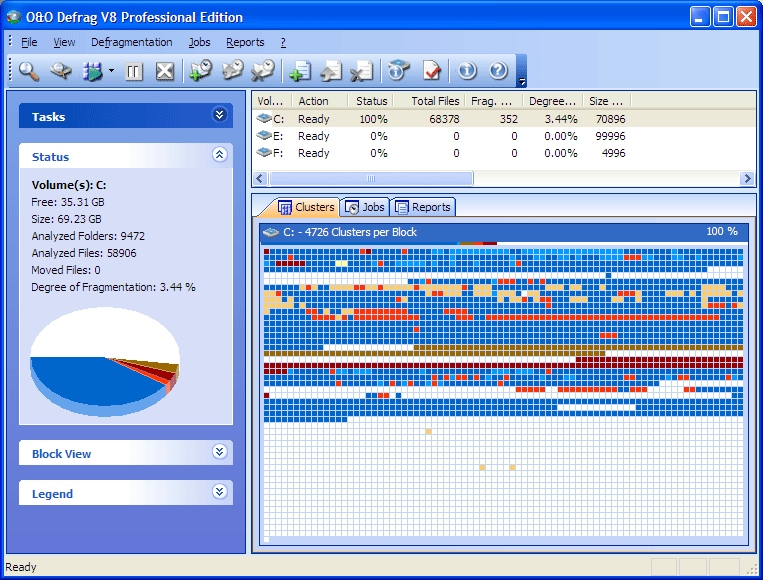The width and height of the screenshot is (763, 580).
Task: Click the 68378 total files cell
Action: [x=444, y=119]
